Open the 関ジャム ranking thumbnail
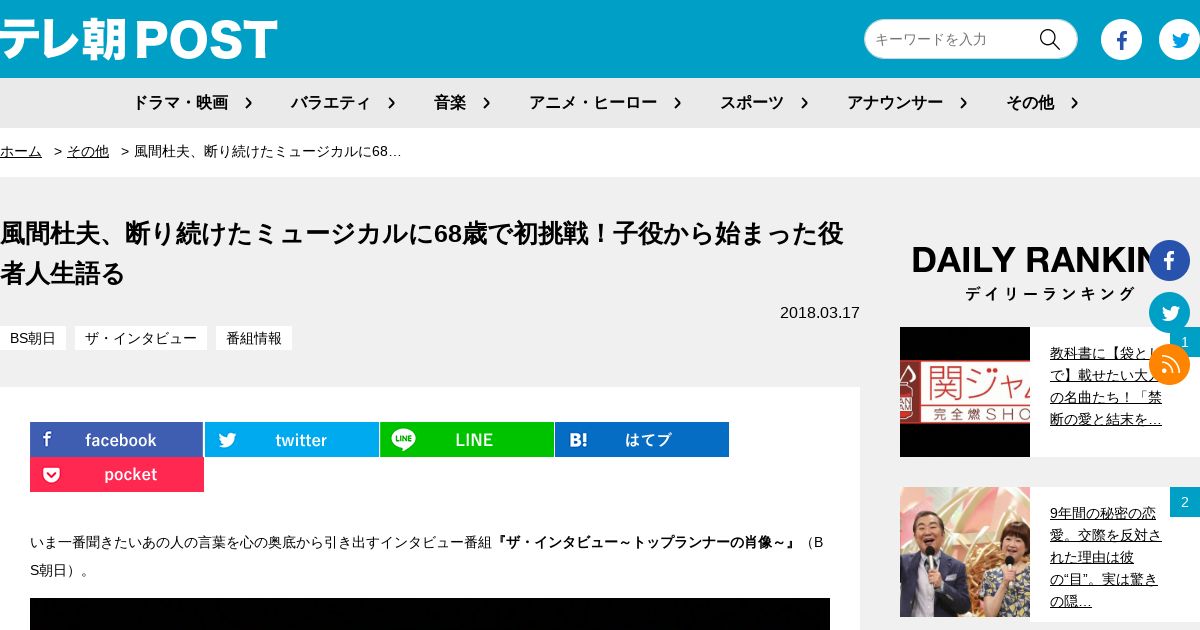The image size is (1200, 630). pyautogui.click(x=965, y=392)
